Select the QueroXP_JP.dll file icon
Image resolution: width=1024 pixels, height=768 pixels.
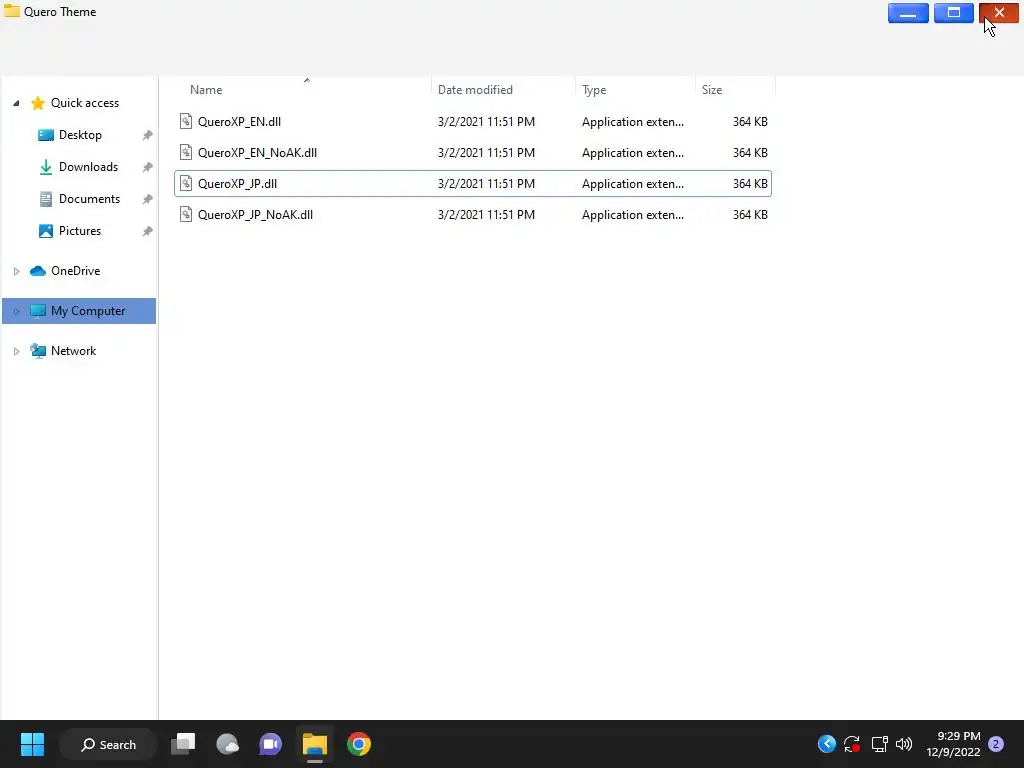186,184
